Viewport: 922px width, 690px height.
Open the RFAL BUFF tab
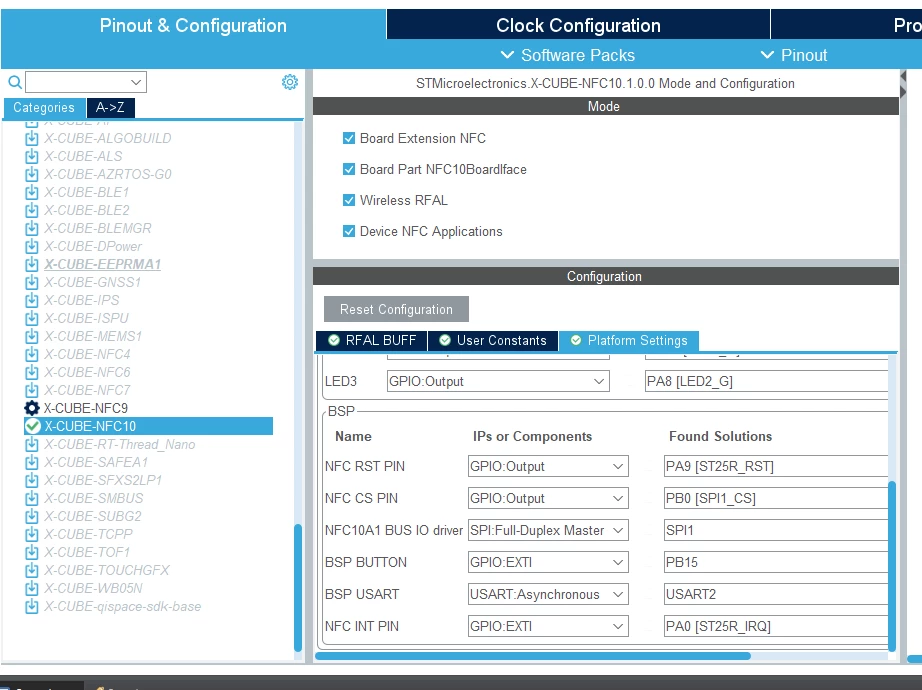372,341
